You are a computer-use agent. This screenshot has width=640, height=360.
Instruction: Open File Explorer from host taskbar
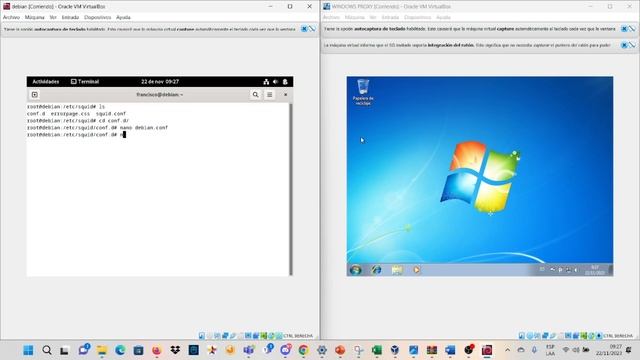(x=102, y=350)
